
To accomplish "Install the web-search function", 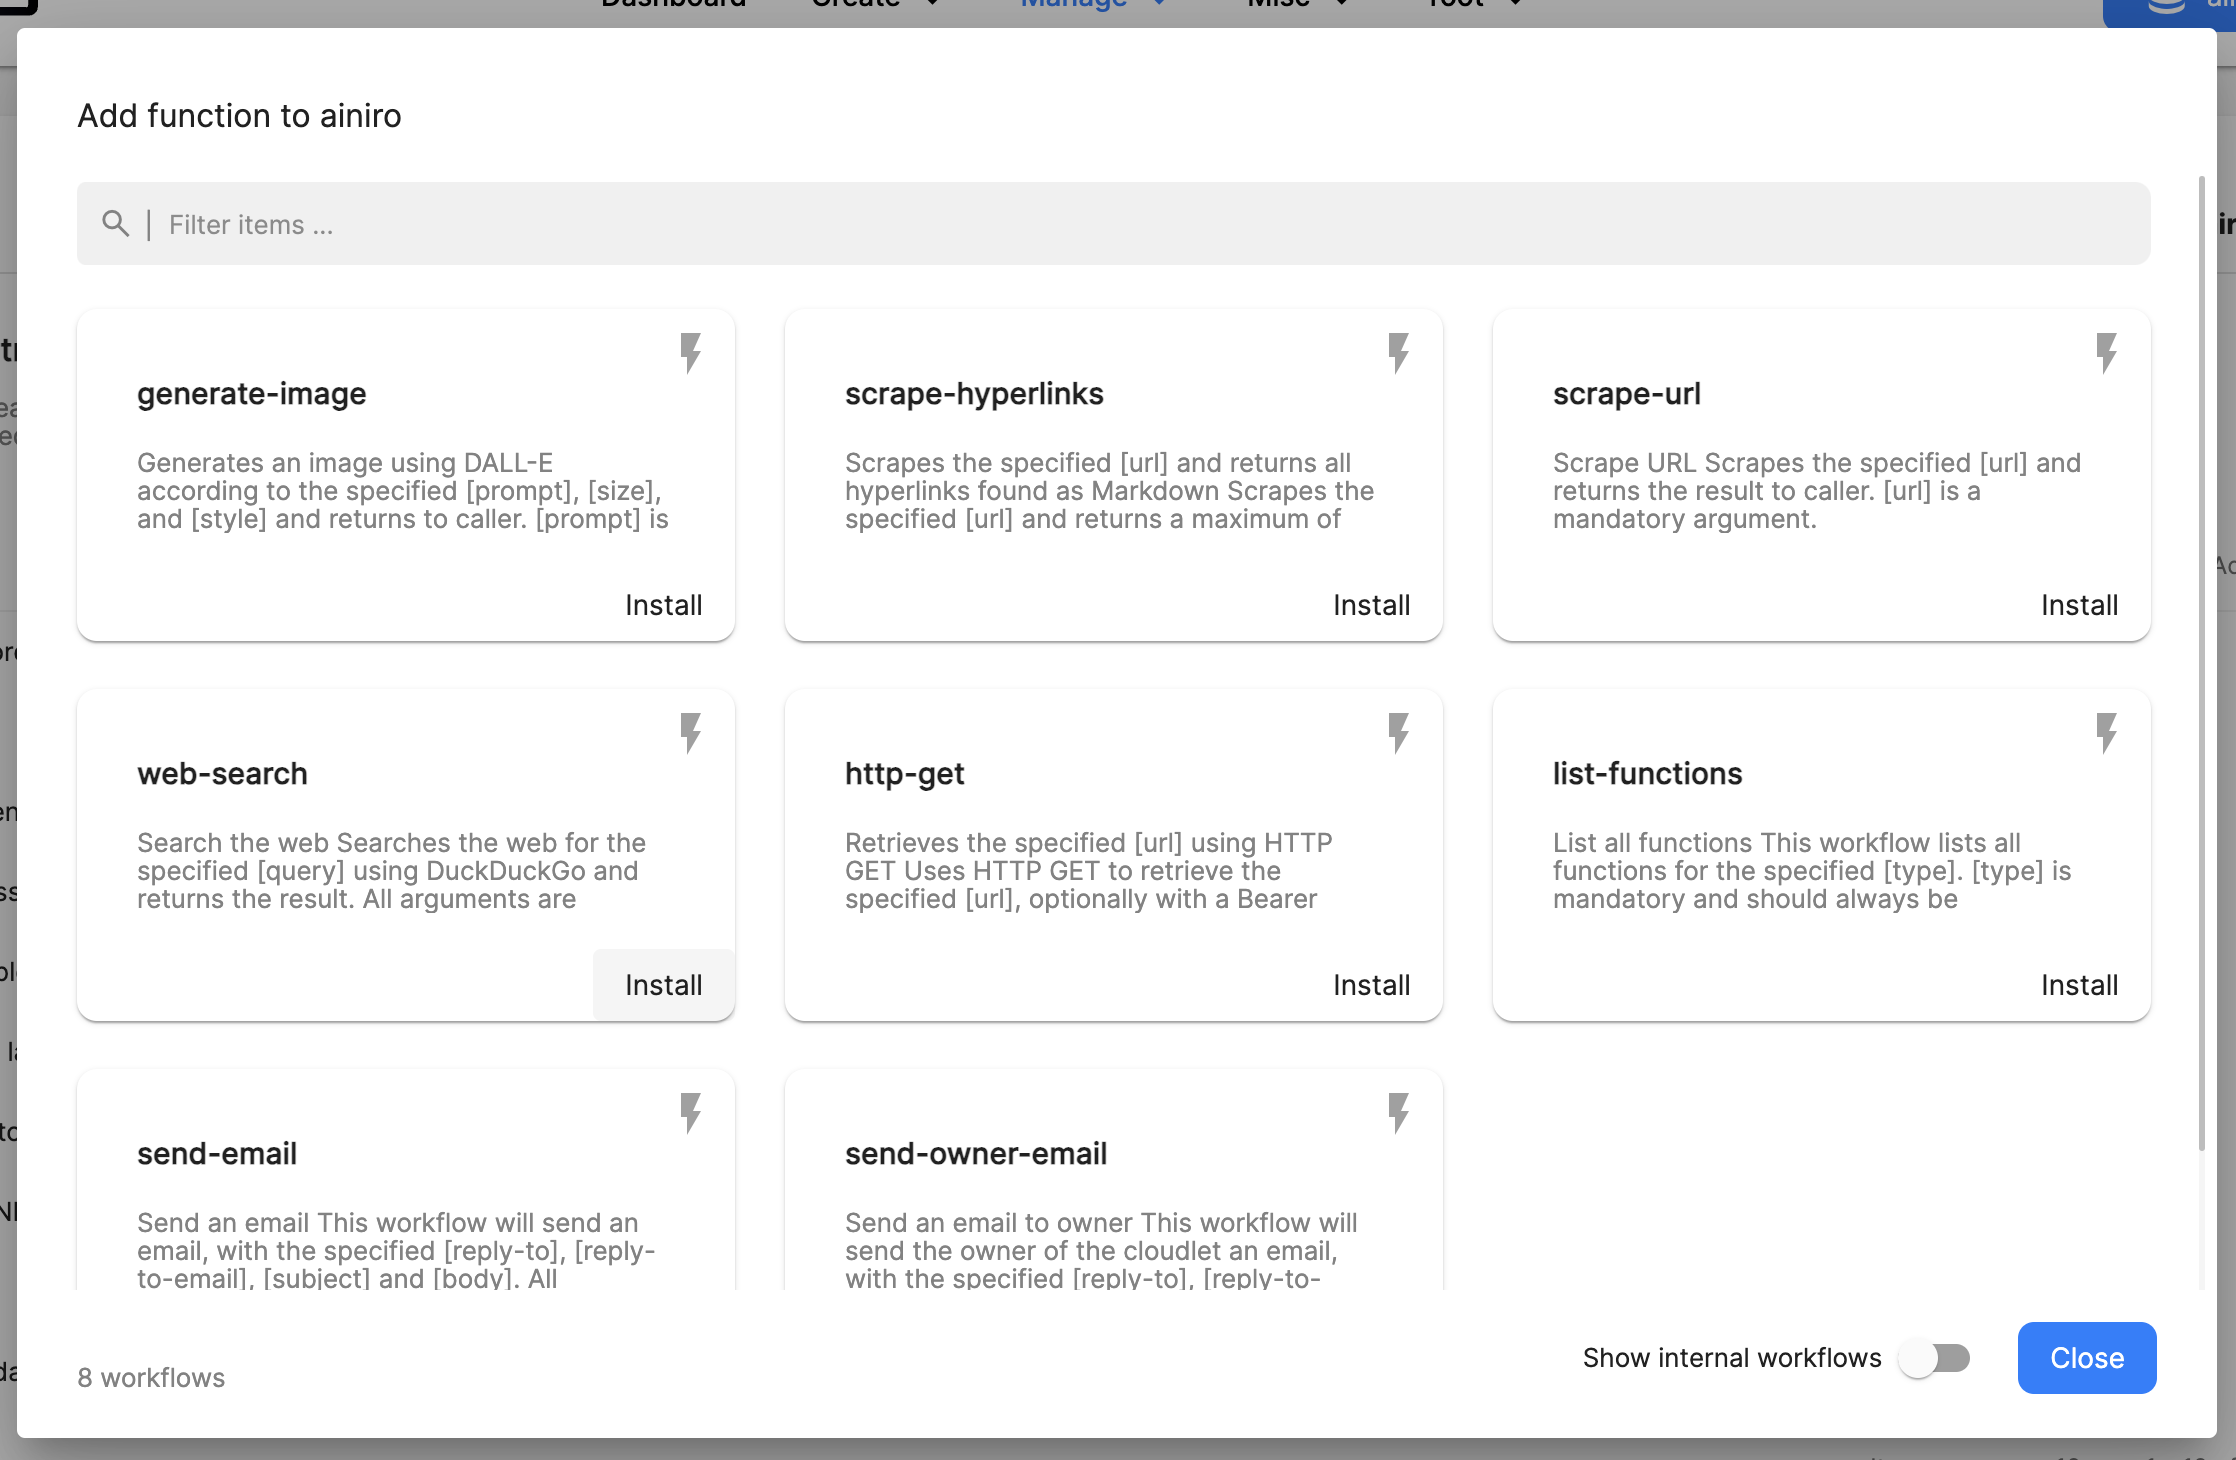I will click(663, 984).
